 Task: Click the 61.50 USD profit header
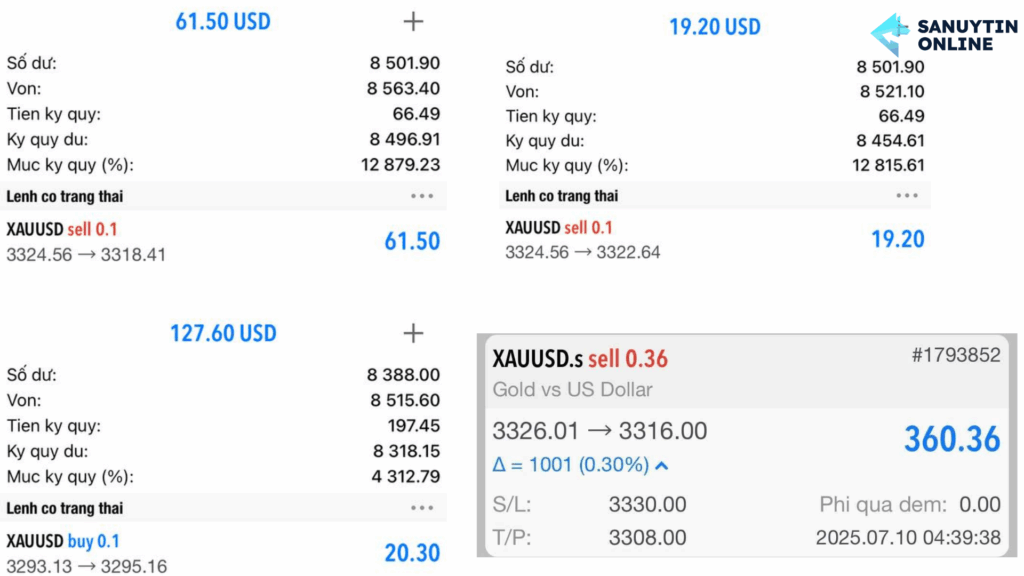pos(223,22)
